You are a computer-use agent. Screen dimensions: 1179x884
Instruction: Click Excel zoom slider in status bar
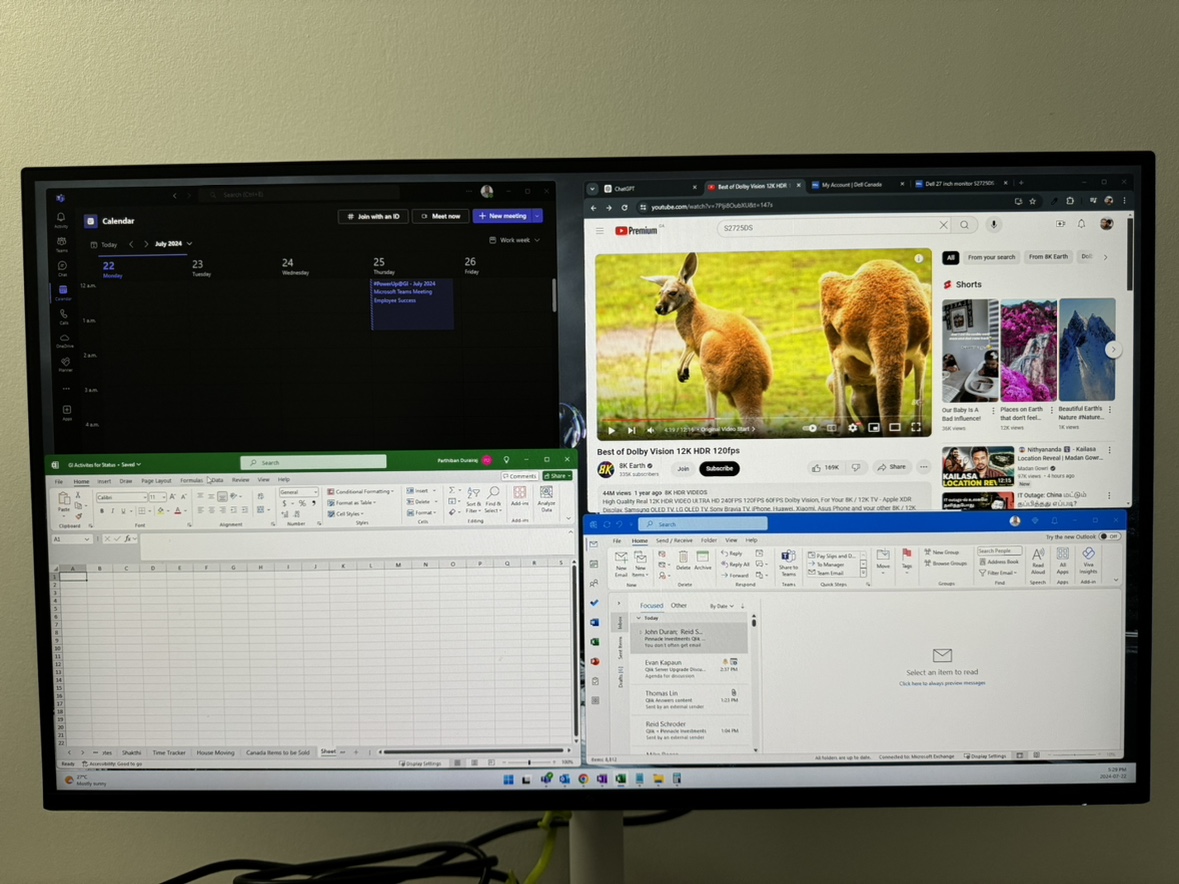(x=529, y=762)
